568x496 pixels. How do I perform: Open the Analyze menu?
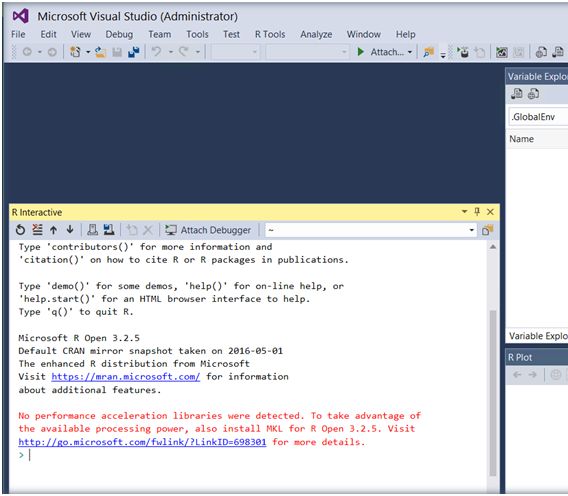click(x=316, y=34)
